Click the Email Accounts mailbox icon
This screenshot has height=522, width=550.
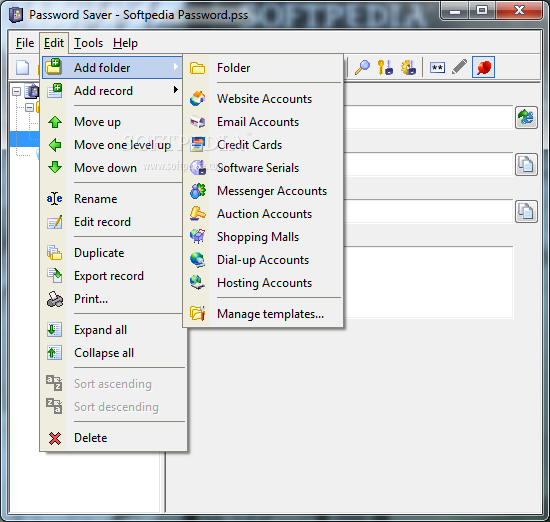click(197, 122)
